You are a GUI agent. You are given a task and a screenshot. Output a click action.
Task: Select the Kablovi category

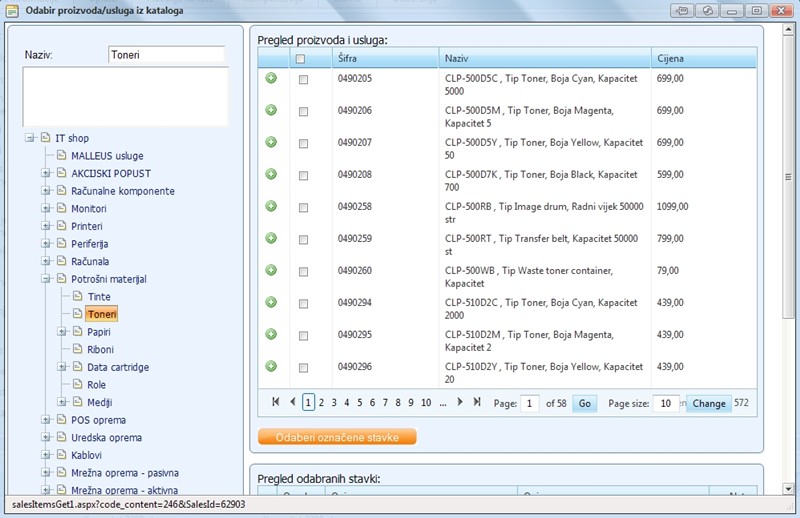pos(86,455)
